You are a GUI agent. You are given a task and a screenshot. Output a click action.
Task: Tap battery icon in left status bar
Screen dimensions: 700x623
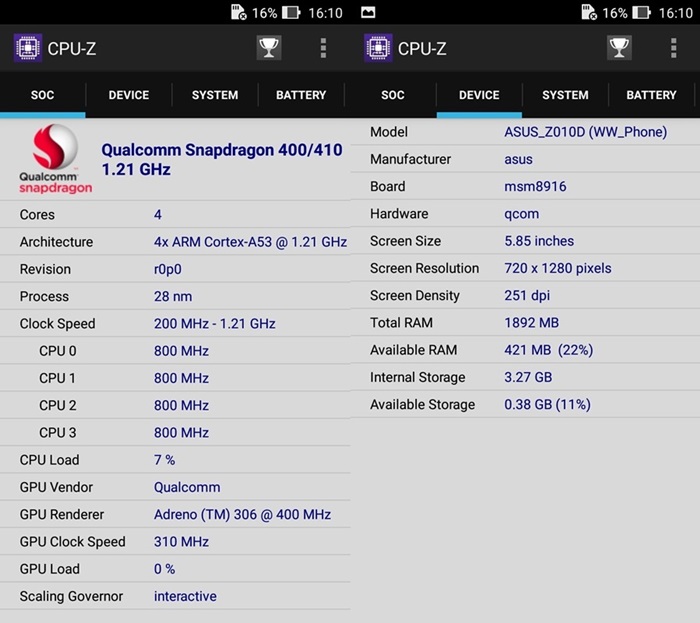291,12
